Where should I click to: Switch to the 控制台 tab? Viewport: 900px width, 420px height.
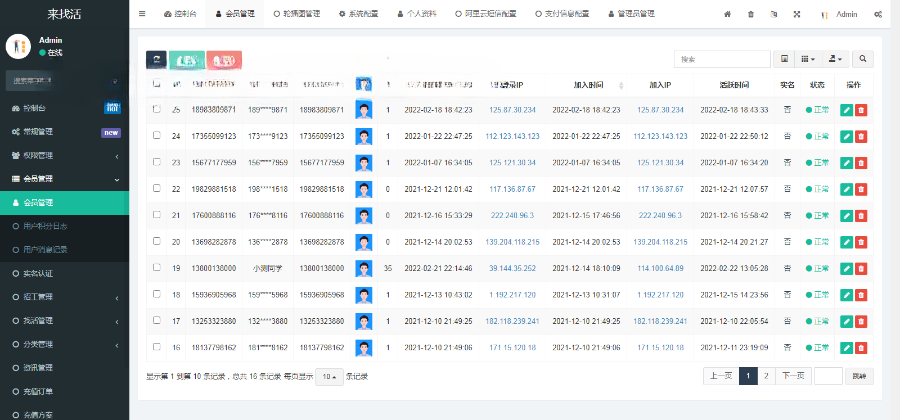point(180,14)
